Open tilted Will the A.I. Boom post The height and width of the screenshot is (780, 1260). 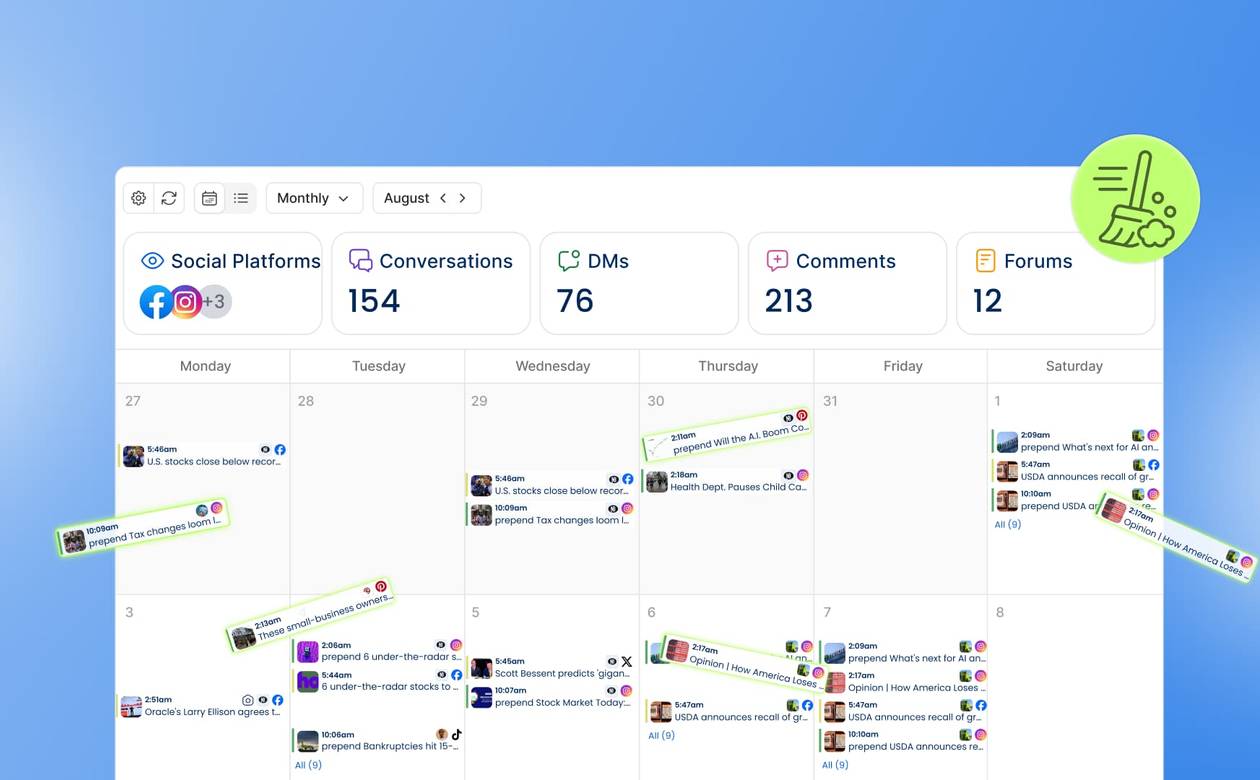pos(726,436)
